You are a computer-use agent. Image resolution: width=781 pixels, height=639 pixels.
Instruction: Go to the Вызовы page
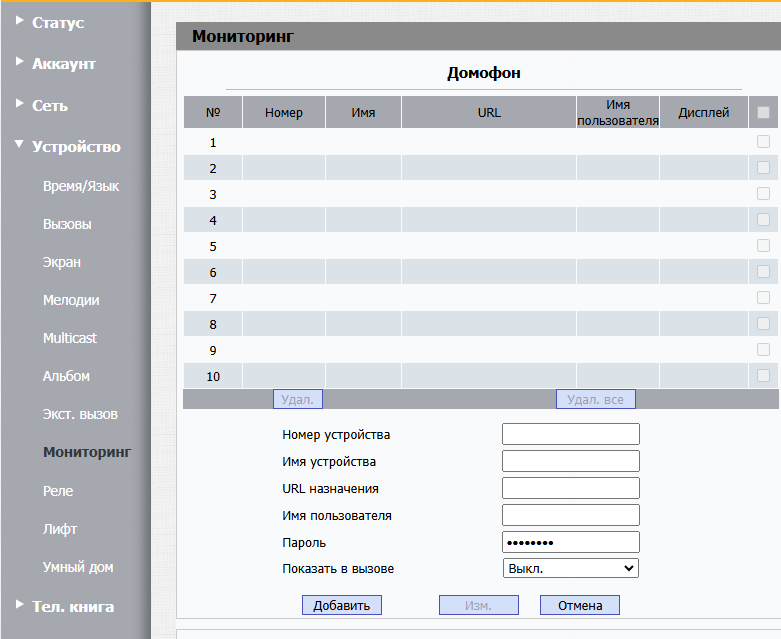click(67, 225)
